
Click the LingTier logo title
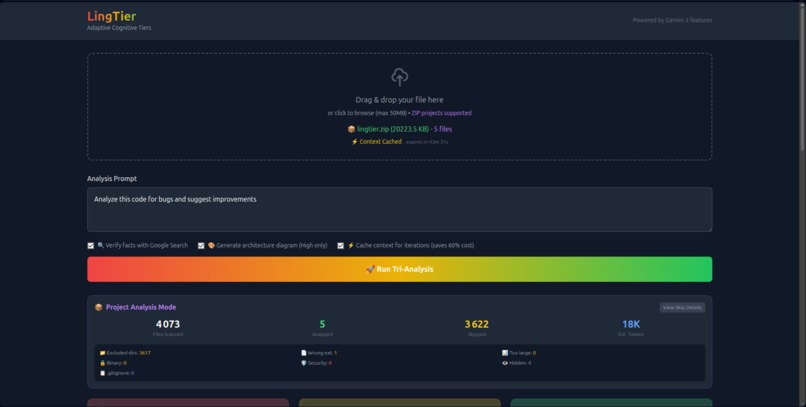click(x=112, y=16)
